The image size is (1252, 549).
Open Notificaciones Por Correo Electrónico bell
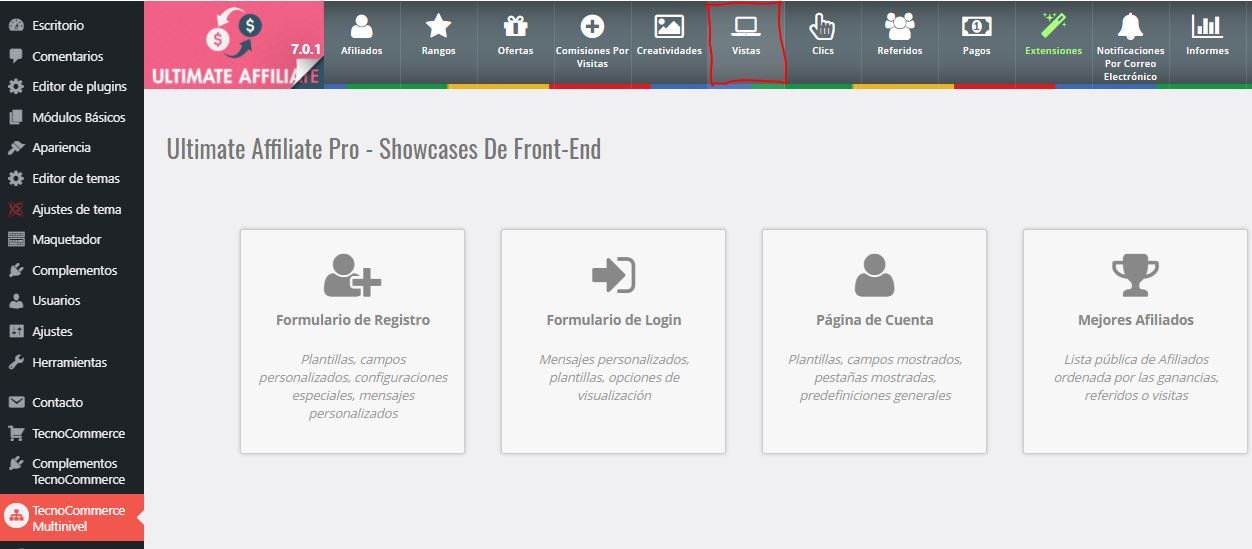[1130, 27]
